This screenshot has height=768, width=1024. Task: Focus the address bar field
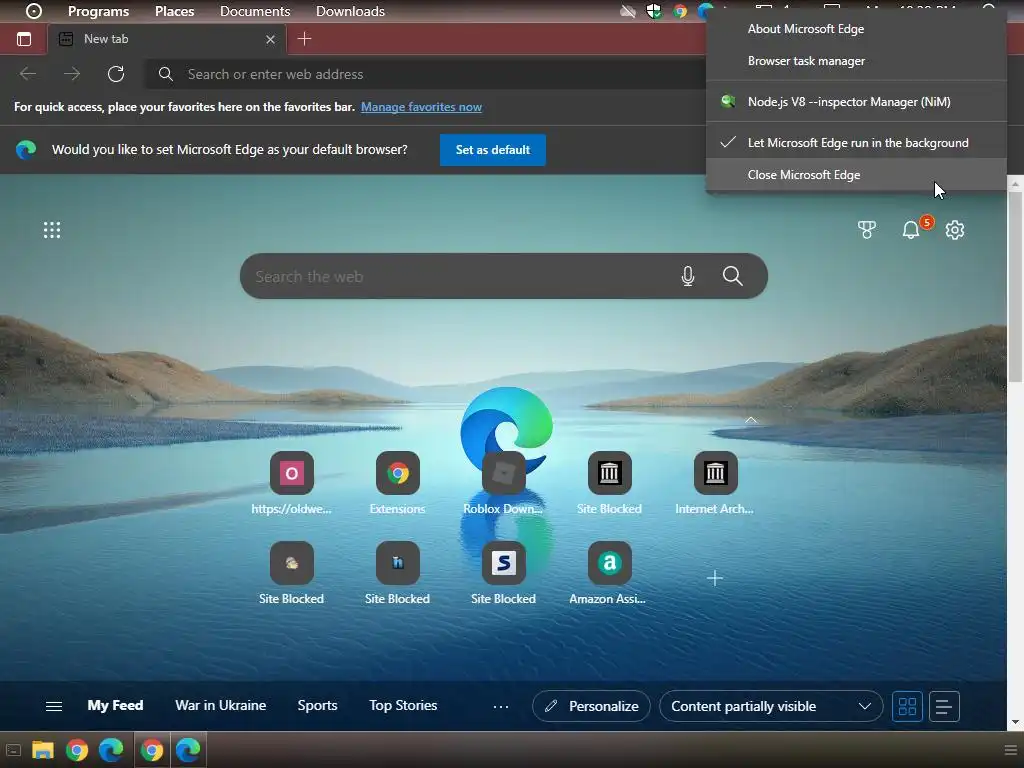coord(424,74)
